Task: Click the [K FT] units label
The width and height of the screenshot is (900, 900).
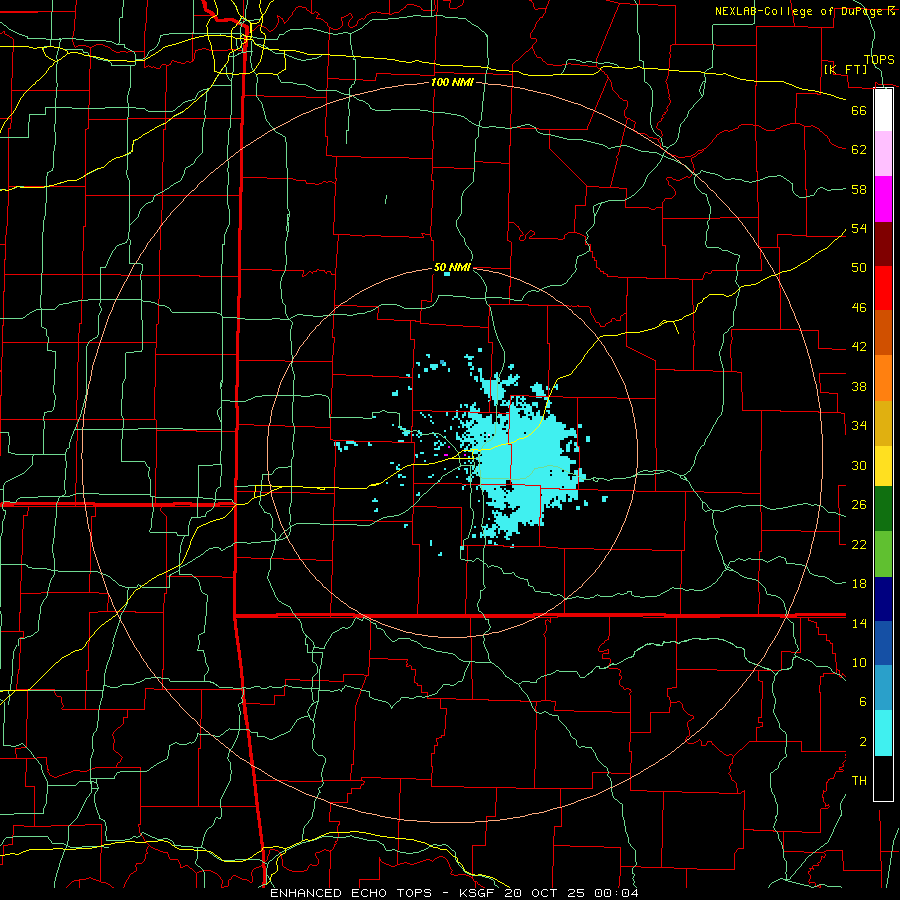Action: point(845,69)
